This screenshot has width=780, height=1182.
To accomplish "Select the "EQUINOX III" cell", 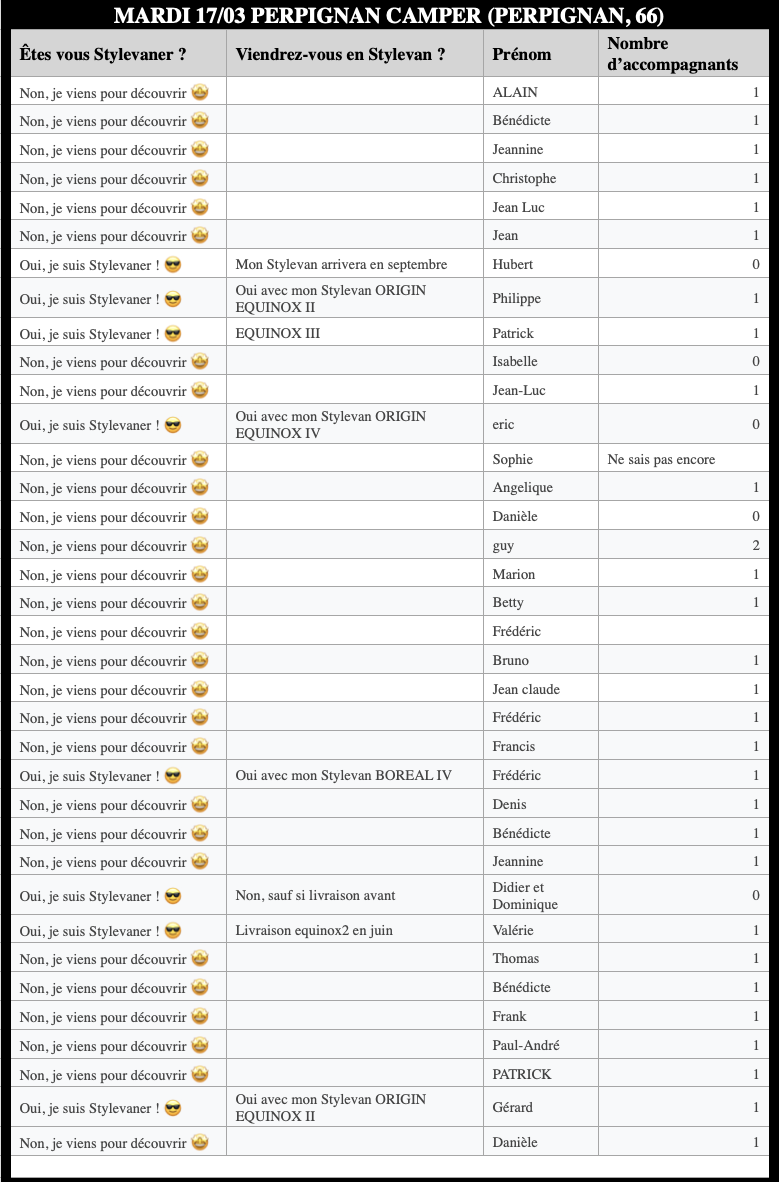I will tap(278, 334).
